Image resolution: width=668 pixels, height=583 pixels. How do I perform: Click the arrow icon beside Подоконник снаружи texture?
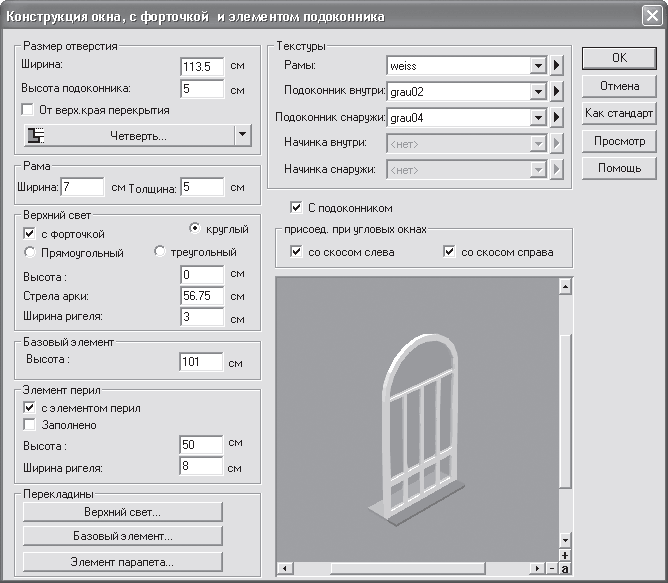pyautogui.click(x=556, y=117)
